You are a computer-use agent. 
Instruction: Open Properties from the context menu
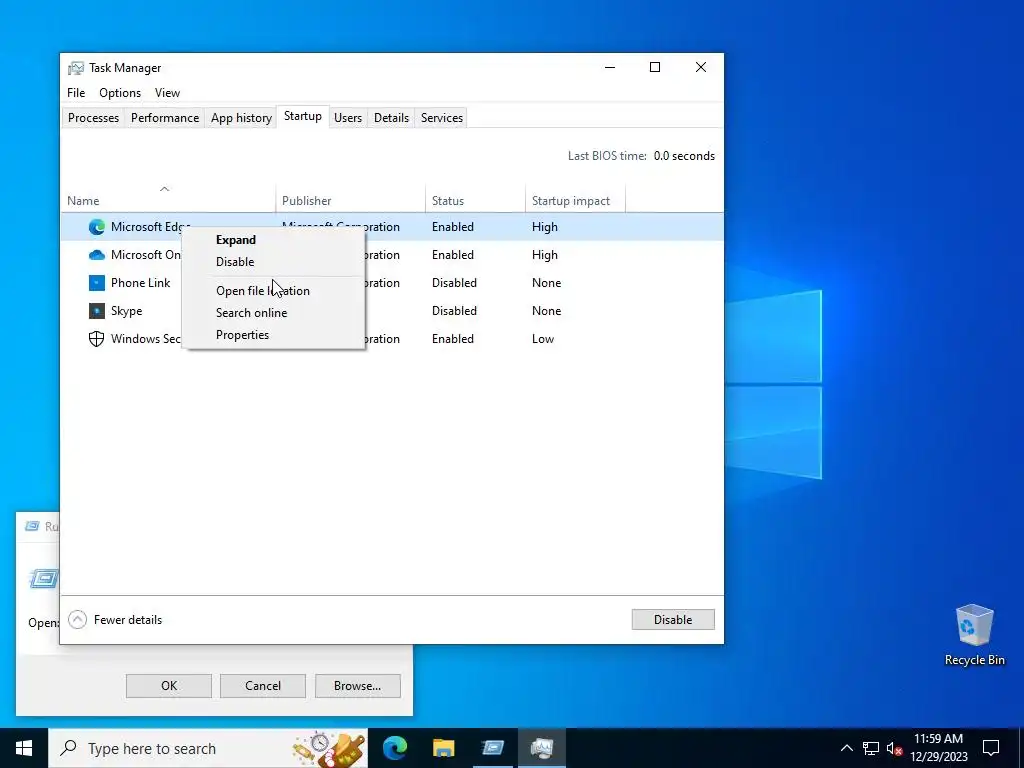click(242, 335)
